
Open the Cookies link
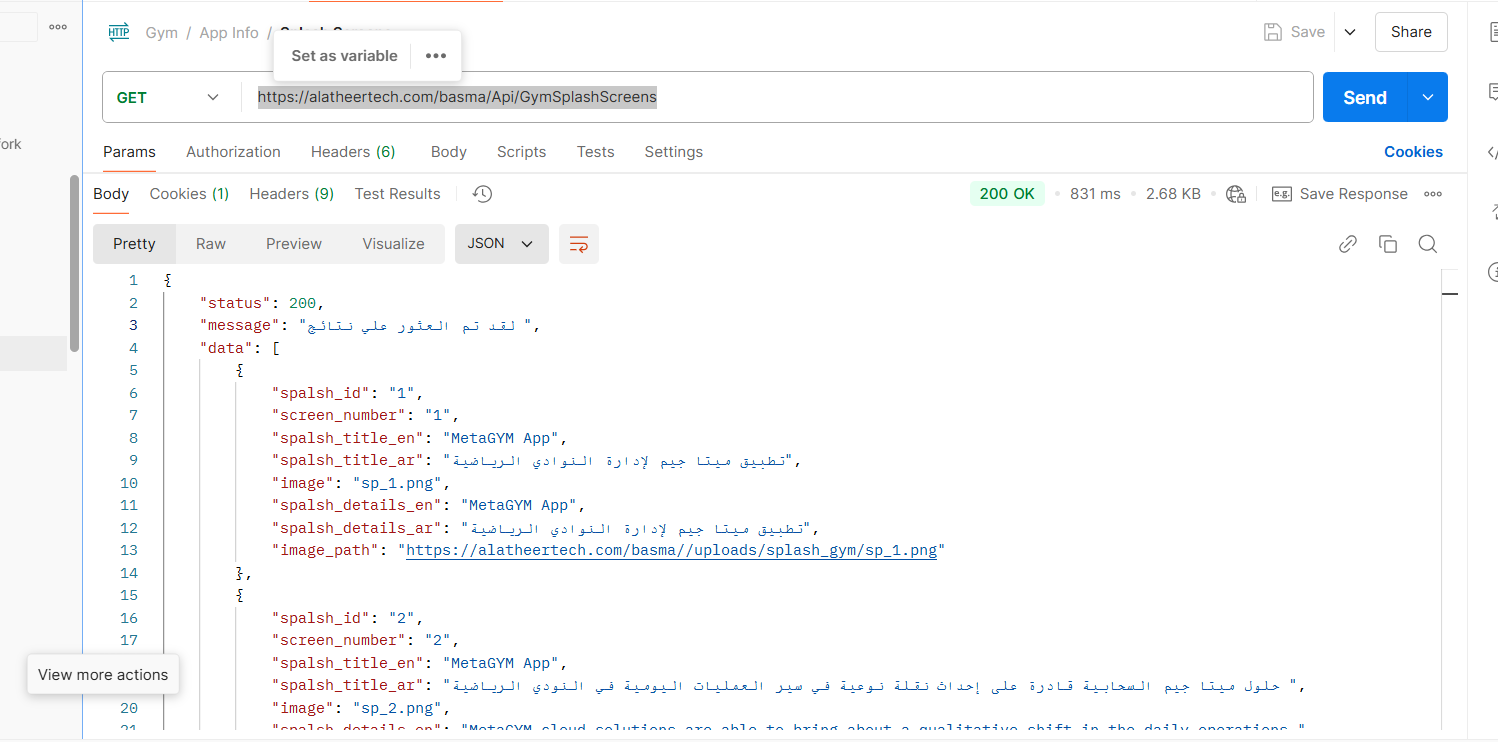(1413, 152)
